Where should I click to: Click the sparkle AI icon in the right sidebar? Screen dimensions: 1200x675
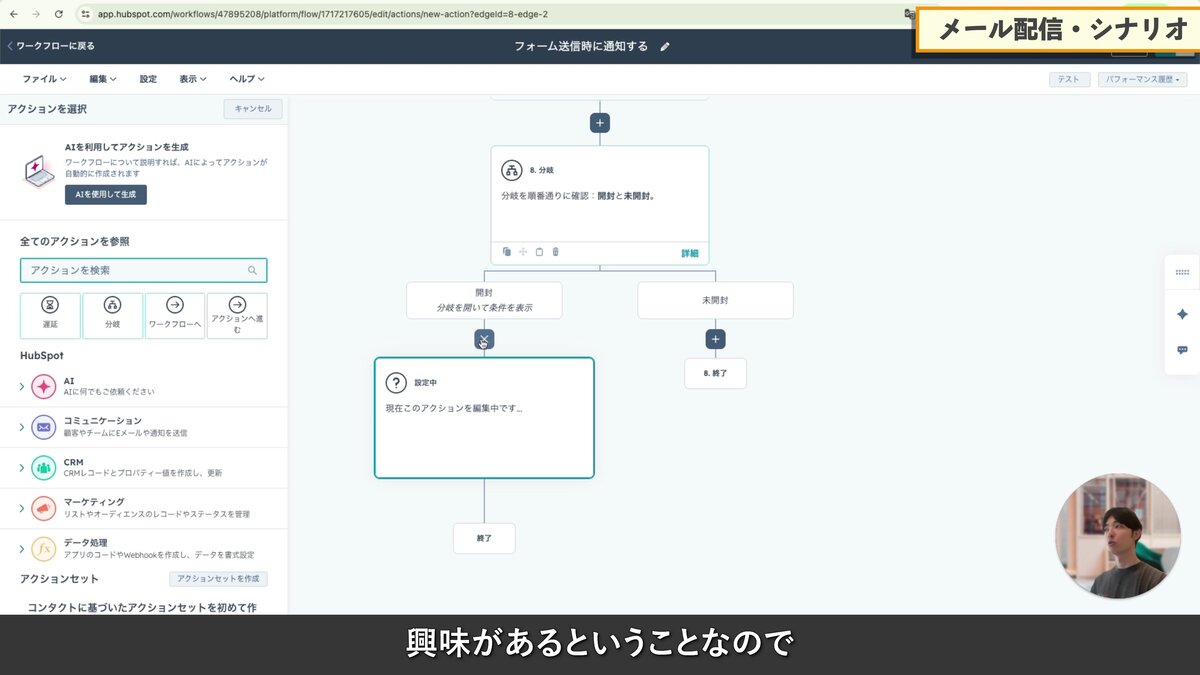1182,313
